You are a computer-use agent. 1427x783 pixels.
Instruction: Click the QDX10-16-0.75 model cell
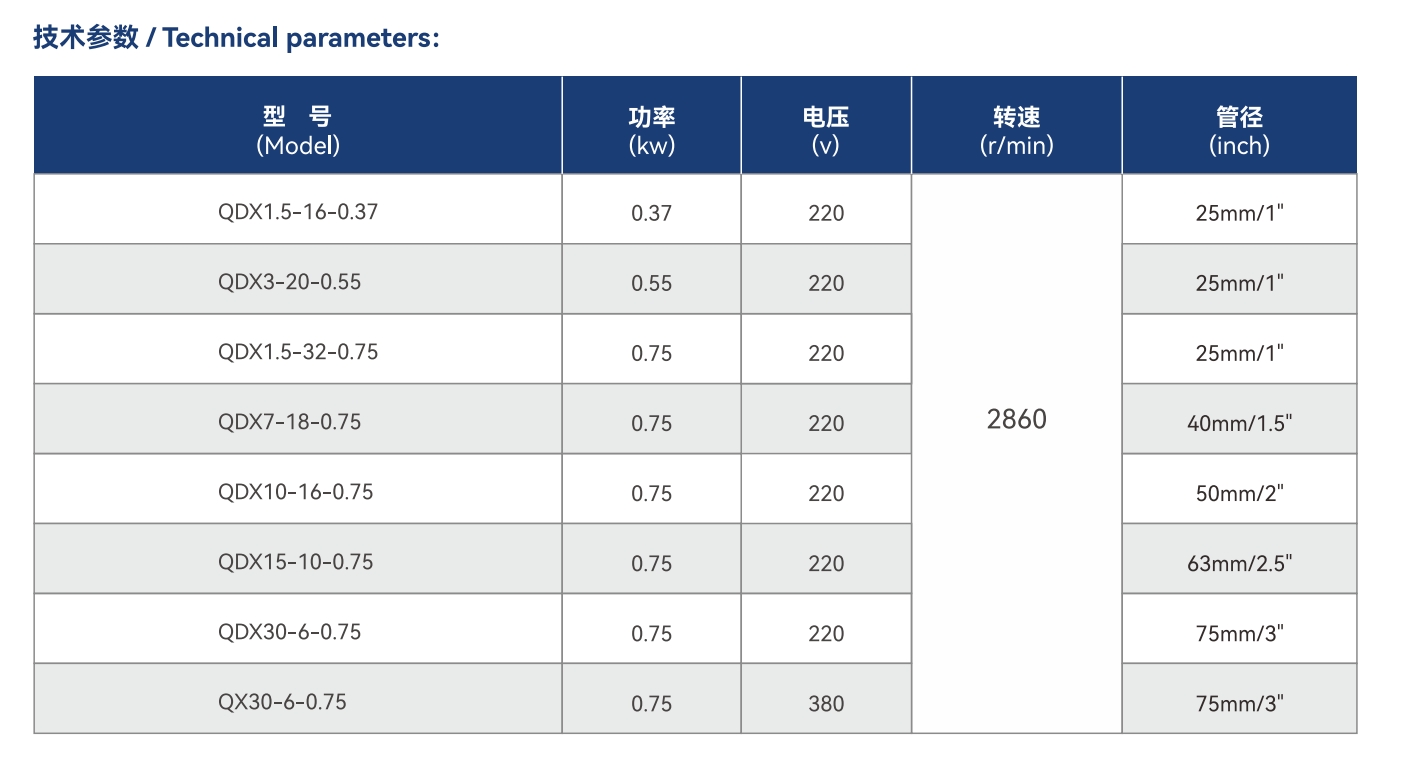(295, 492)
